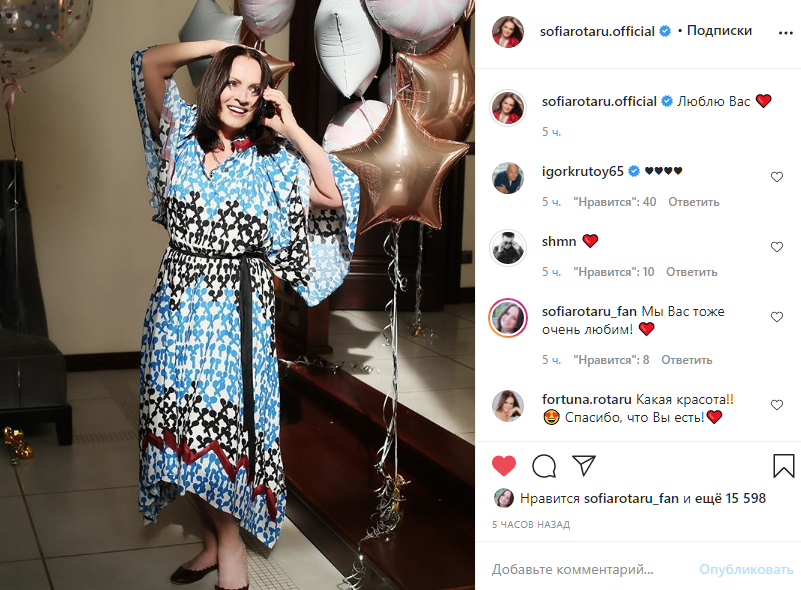Open igorkrutoy65 profile avatar

click(x=508, y=178)
